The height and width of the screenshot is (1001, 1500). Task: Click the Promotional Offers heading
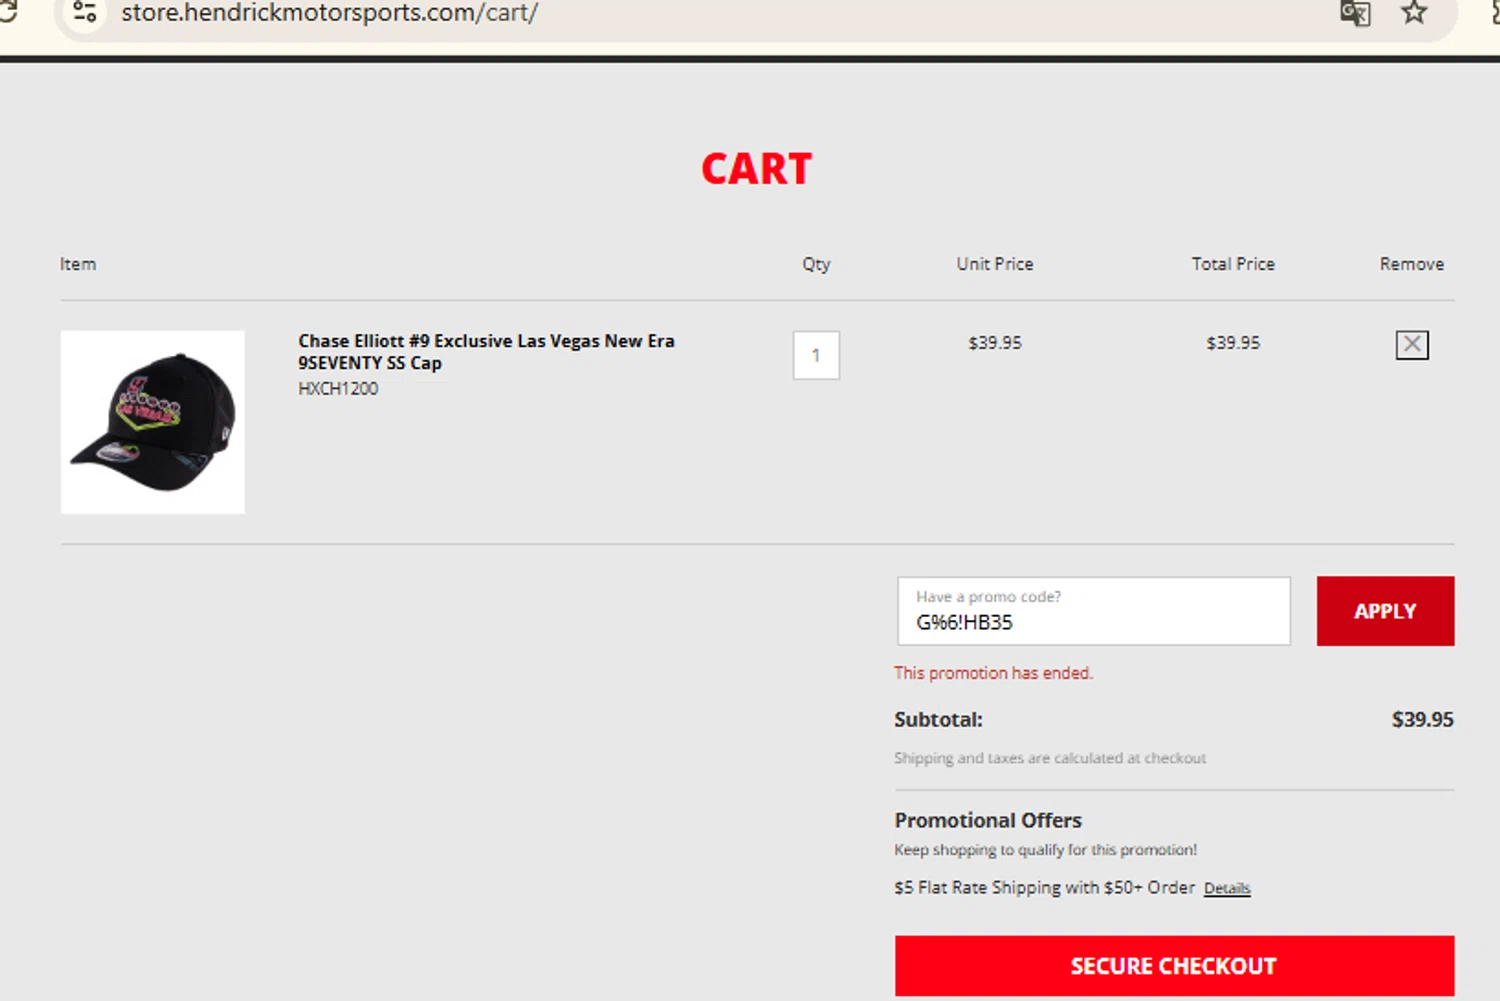coord(988,820)
